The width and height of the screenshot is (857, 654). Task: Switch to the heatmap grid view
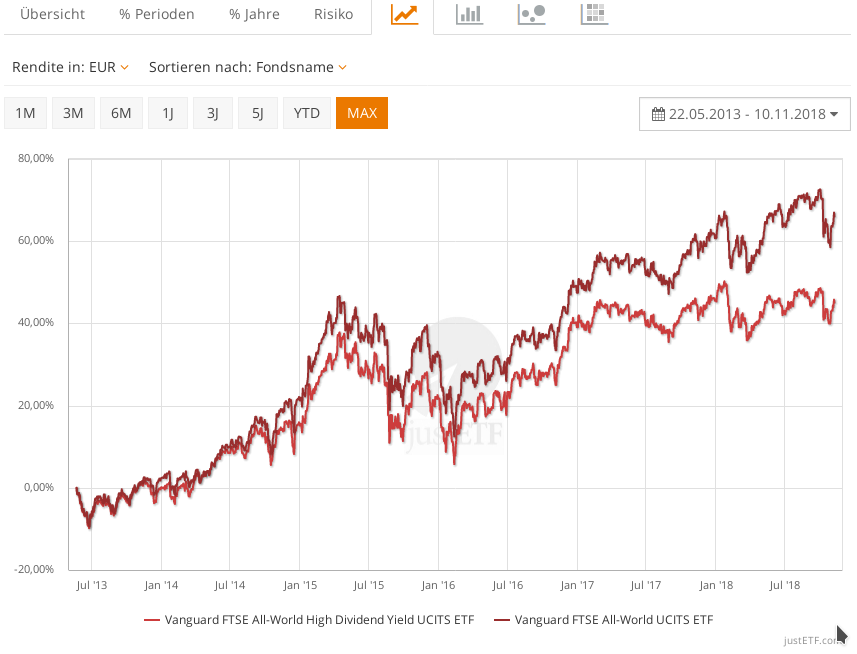[x=594, y=15]
